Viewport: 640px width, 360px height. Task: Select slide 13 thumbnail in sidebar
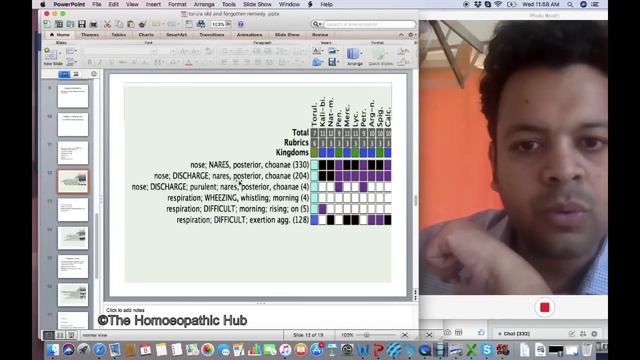(x=73, y=210)
